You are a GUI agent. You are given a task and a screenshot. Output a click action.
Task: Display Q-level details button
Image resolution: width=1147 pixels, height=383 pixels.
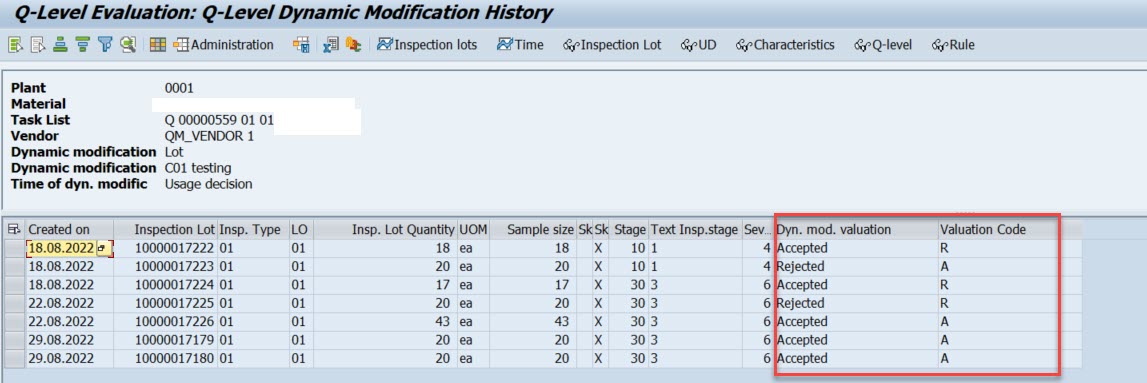point(883,45)
